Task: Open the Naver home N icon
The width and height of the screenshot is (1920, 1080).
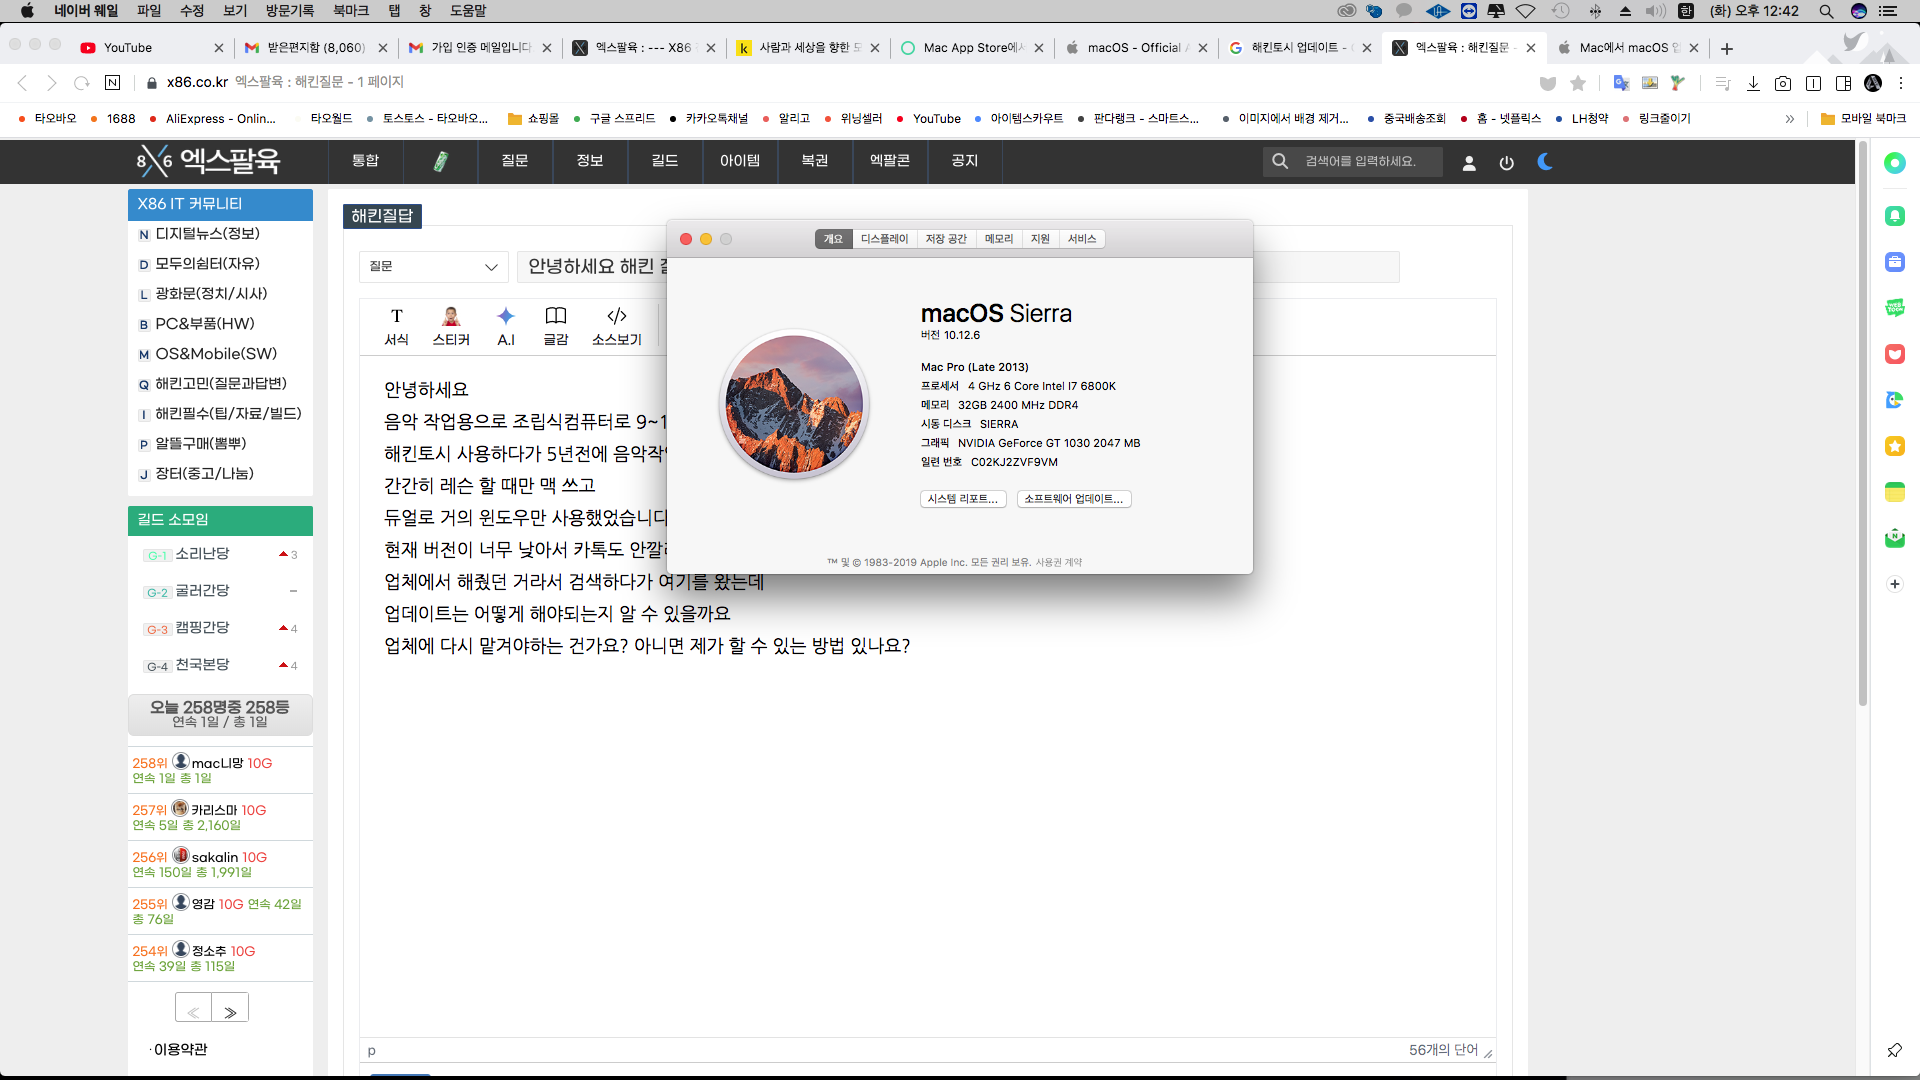Action: [113, 83]
